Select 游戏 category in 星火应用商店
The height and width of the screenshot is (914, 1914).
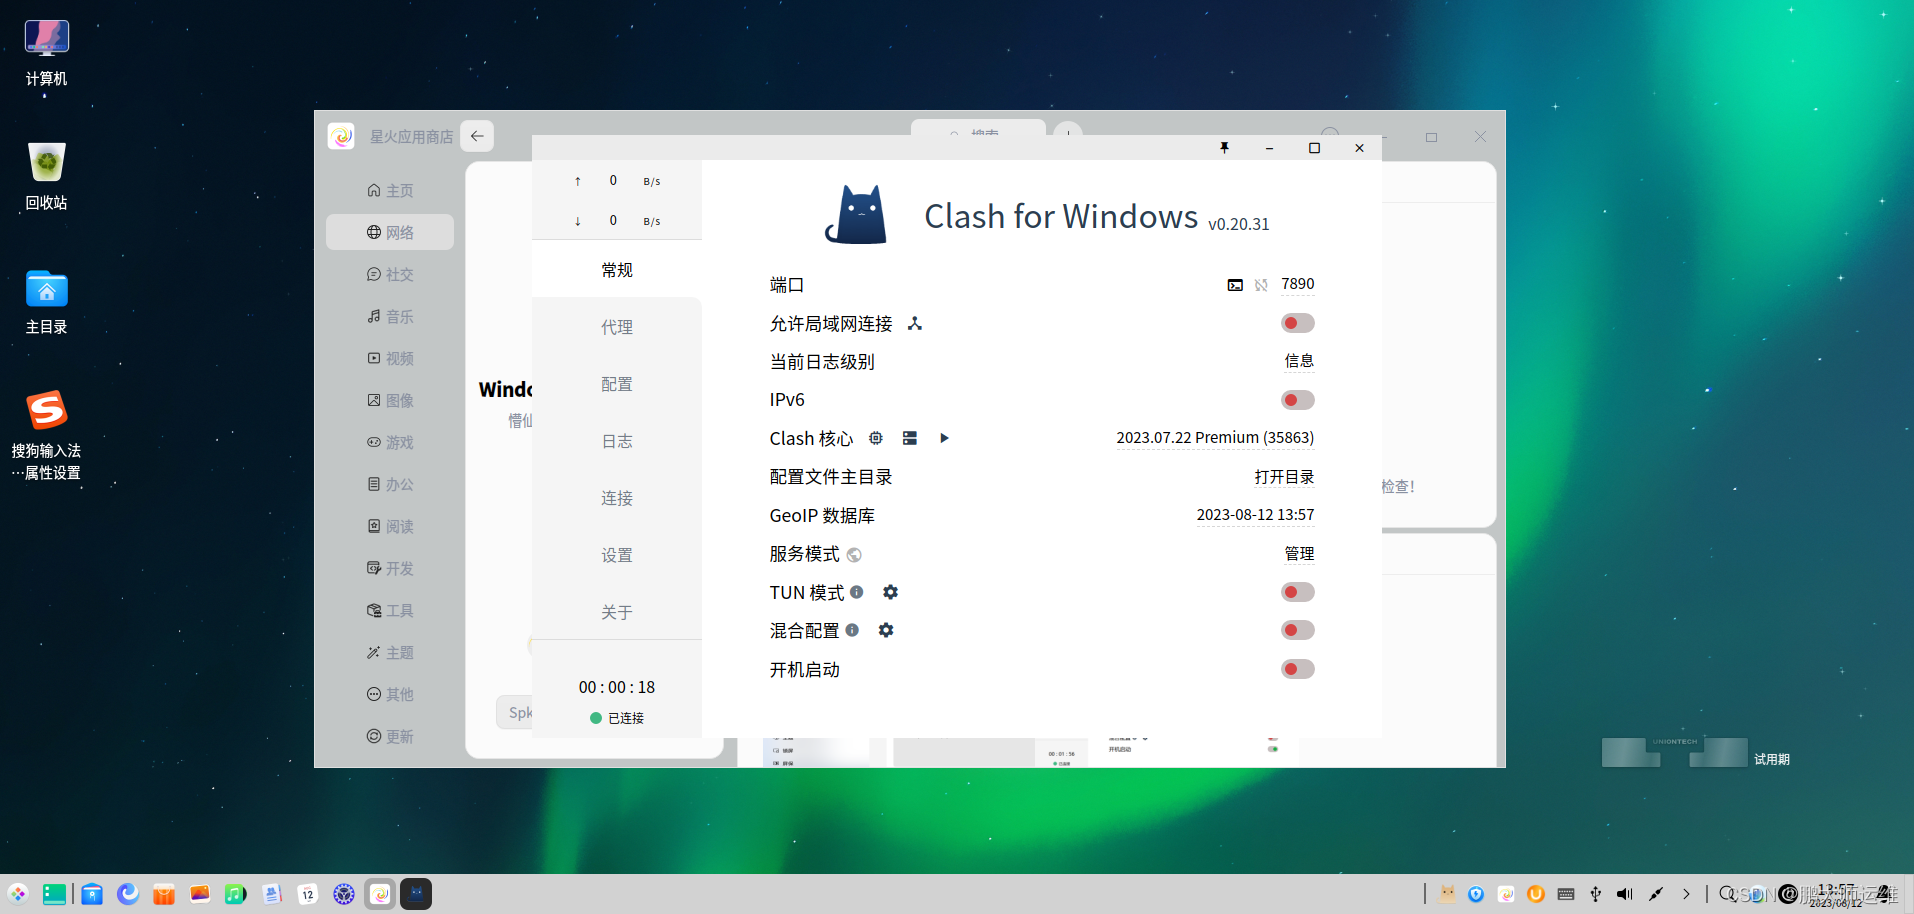point(390,442)
